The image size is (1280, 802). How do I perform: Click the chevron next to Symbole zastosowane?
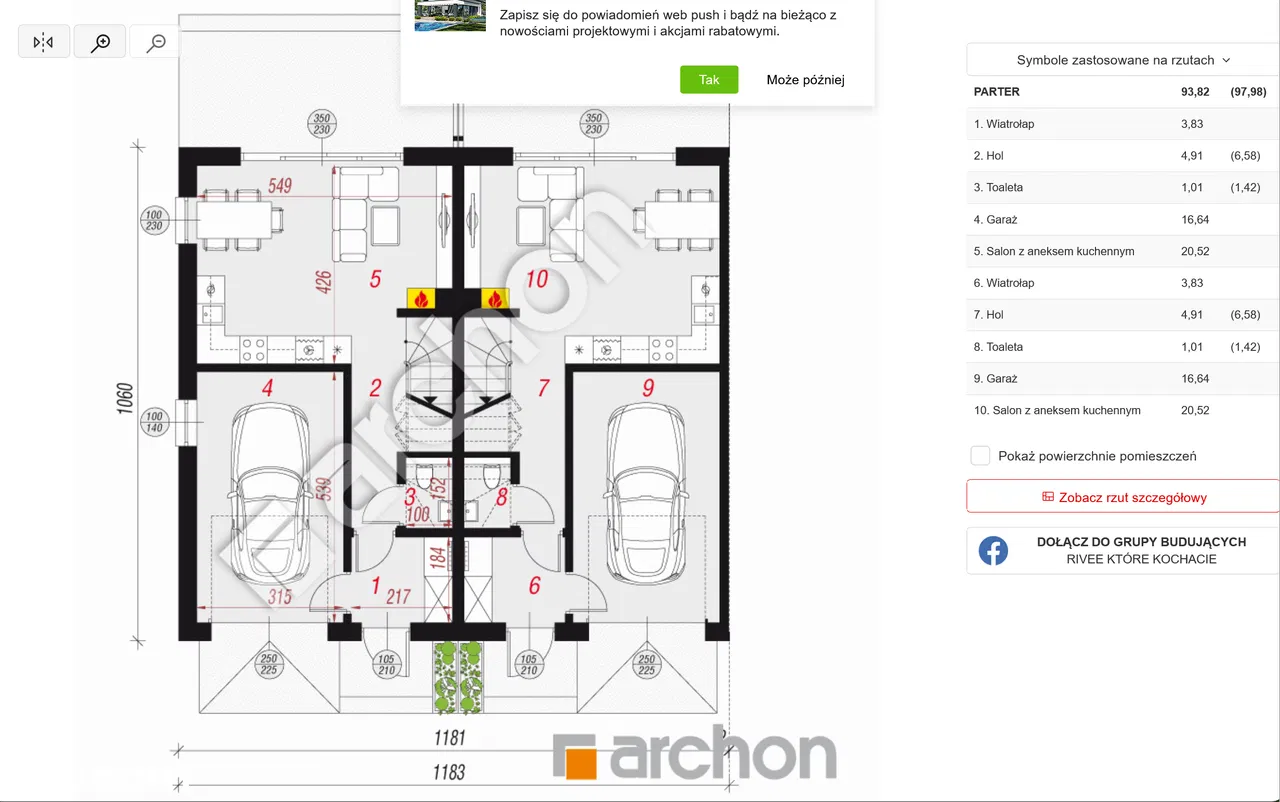tap(1226, 60)
